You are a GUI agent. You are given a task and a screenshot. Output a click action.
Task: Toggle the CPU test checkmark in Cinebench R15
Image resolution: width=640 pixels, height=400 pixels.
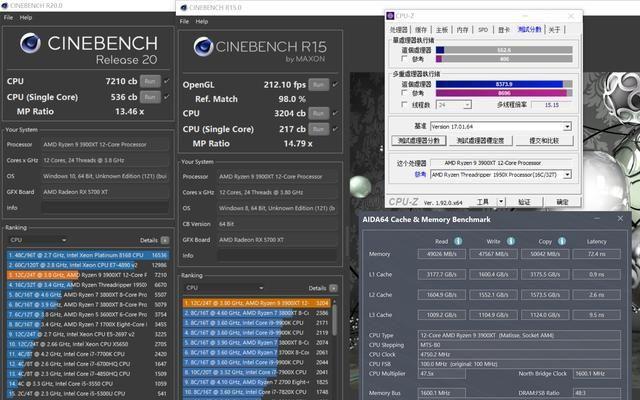pyautogui.click(x=335, y=113)
